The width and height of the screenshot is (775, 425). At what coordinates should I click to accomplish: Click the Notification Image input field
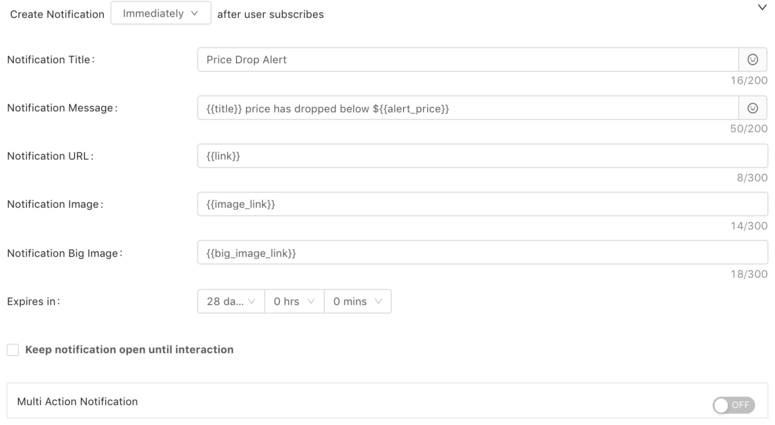coord(482,204)
